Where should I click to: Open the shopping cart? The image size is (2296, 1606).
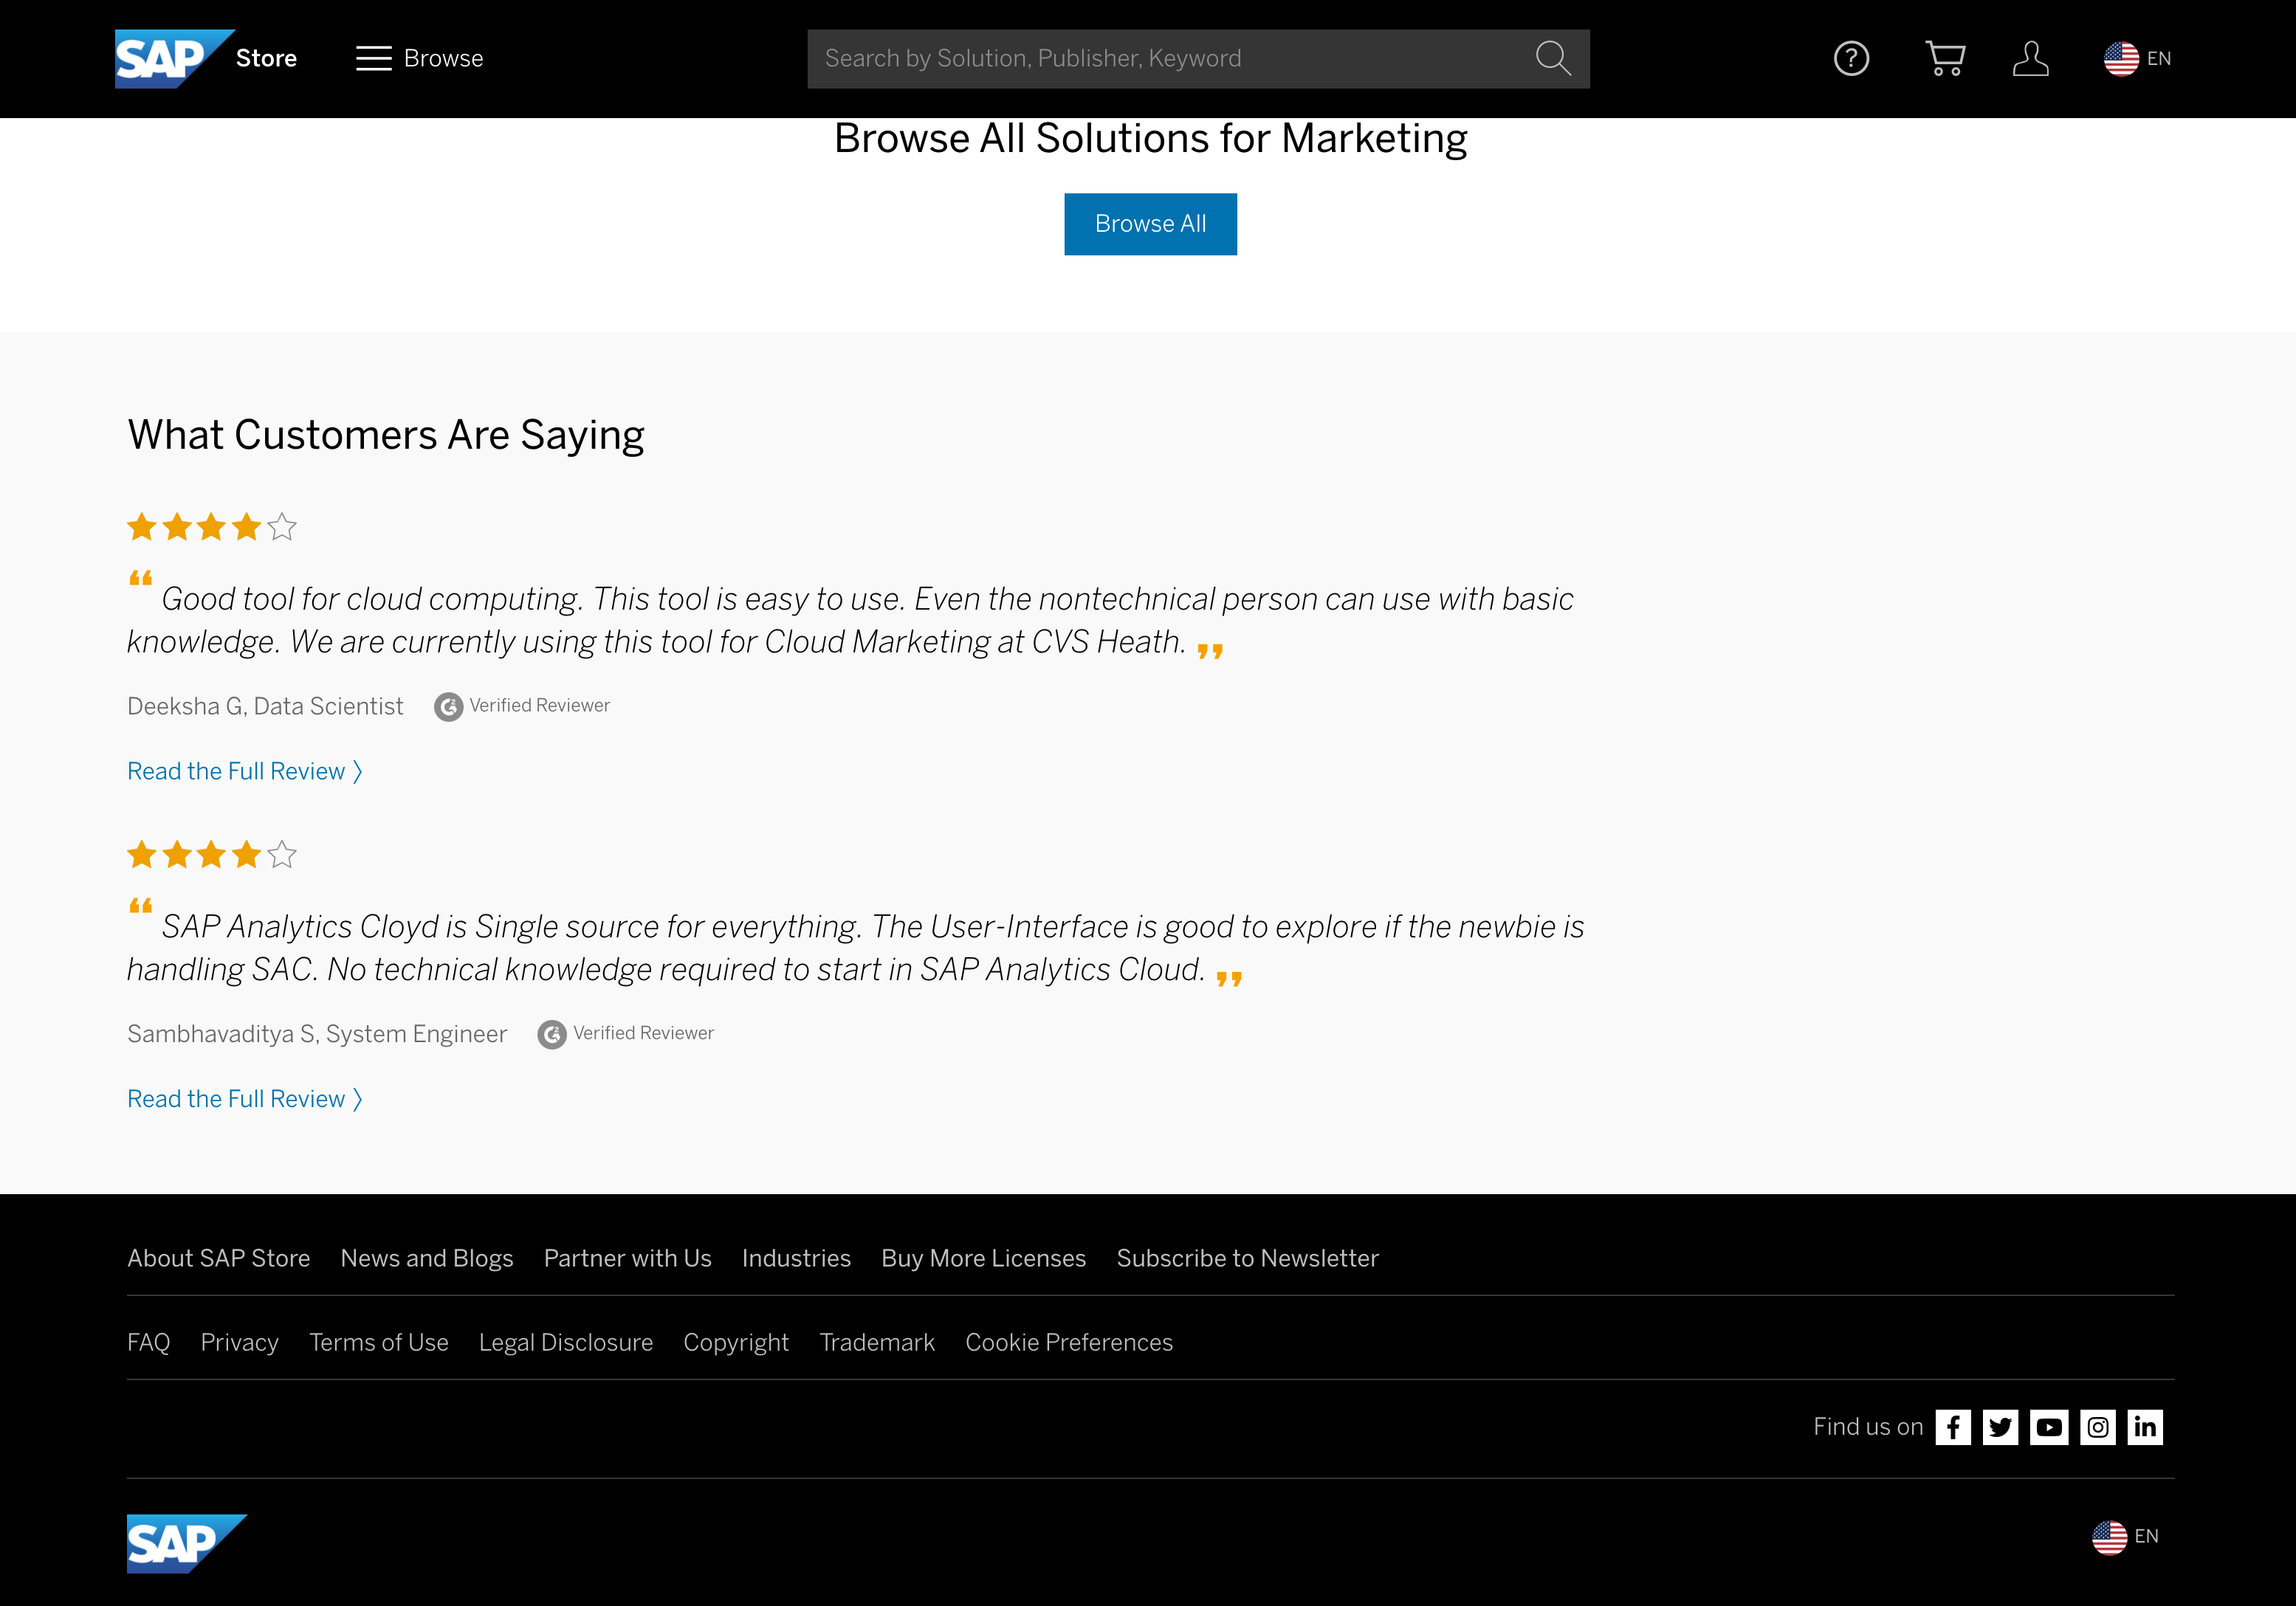[x=1944, y=58]
